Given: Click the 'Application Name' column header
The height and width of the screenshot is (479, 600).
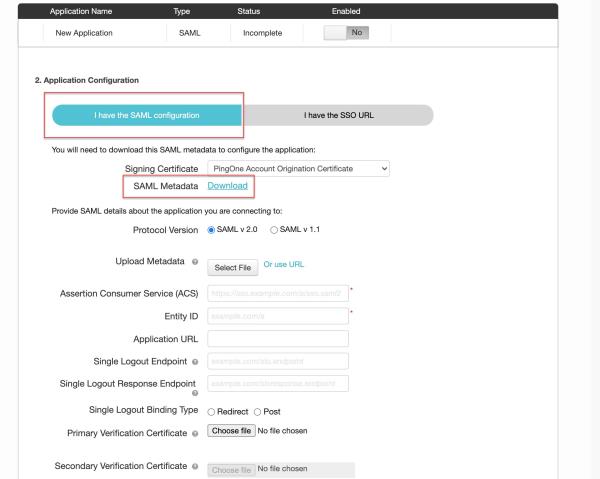Looking at the screenshot, I should 81,11.
